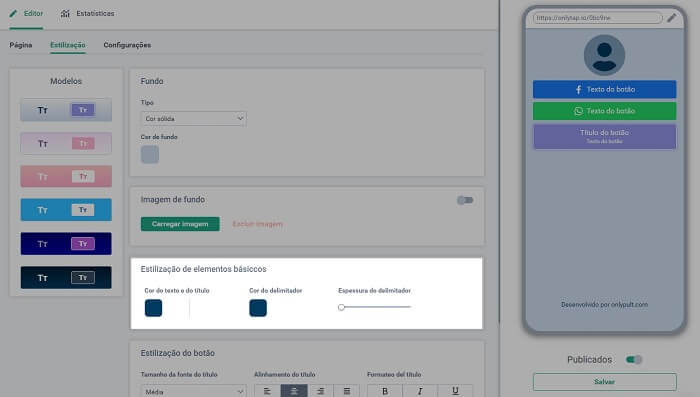Click the Espessura do delimitador slider handle

tap(342, 307)
